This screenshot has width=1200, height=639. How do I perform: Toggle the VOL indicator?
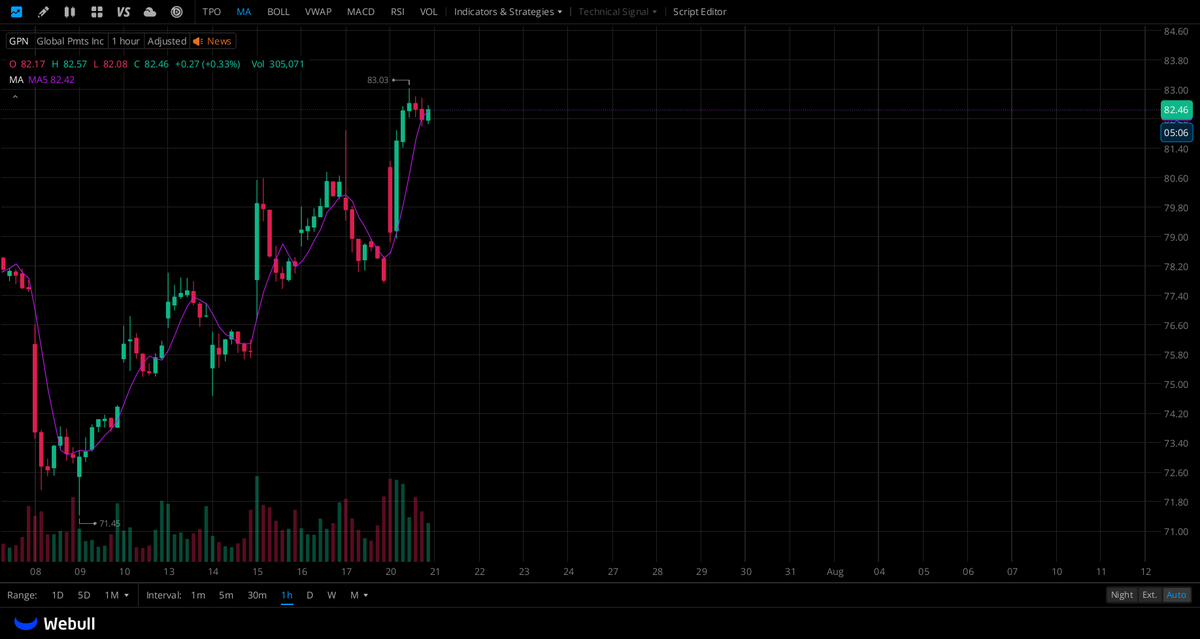pos(428,12)
